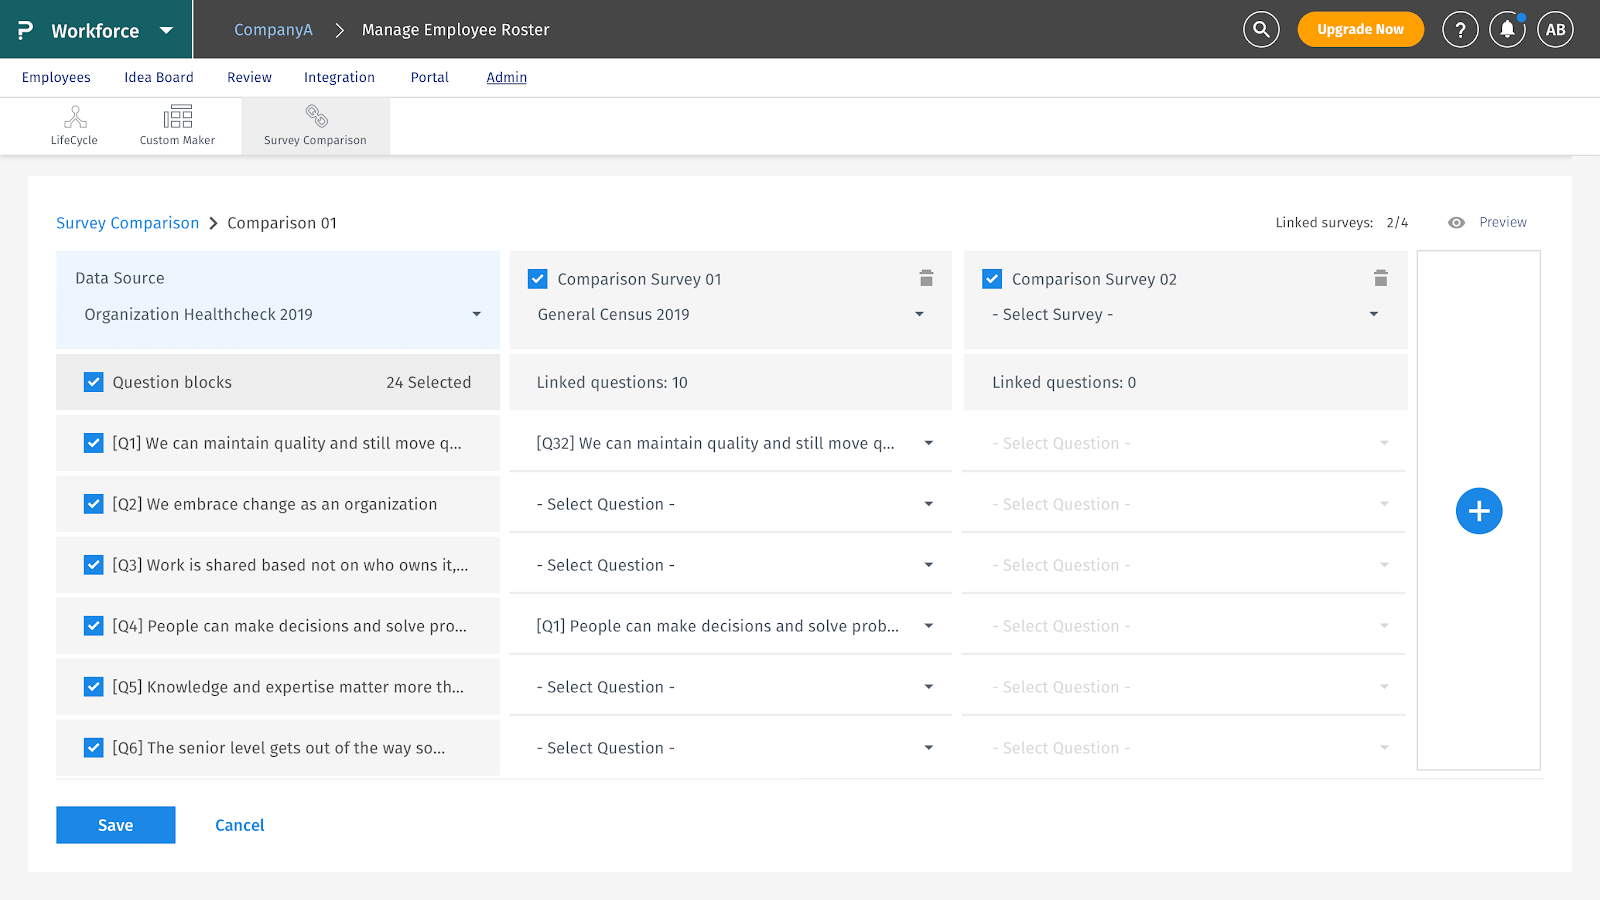Open the notifications bell

[1507, 30]
